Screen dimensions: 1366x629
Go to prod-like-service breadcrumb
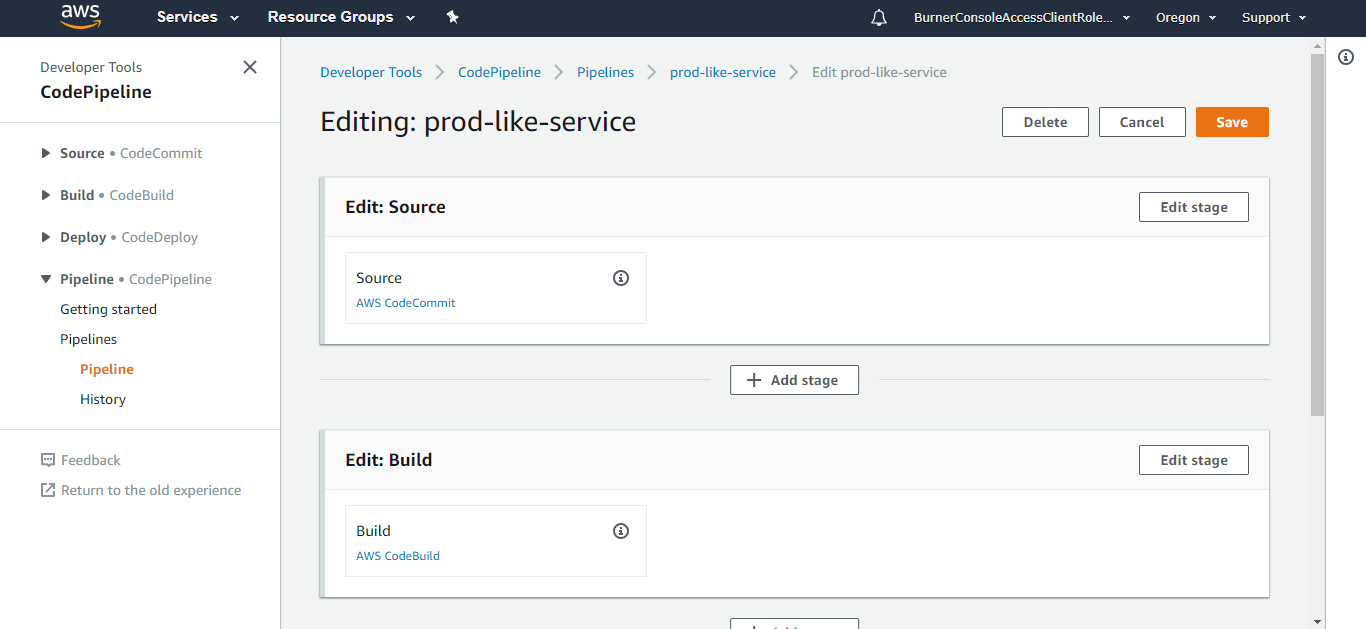[723, 72]
